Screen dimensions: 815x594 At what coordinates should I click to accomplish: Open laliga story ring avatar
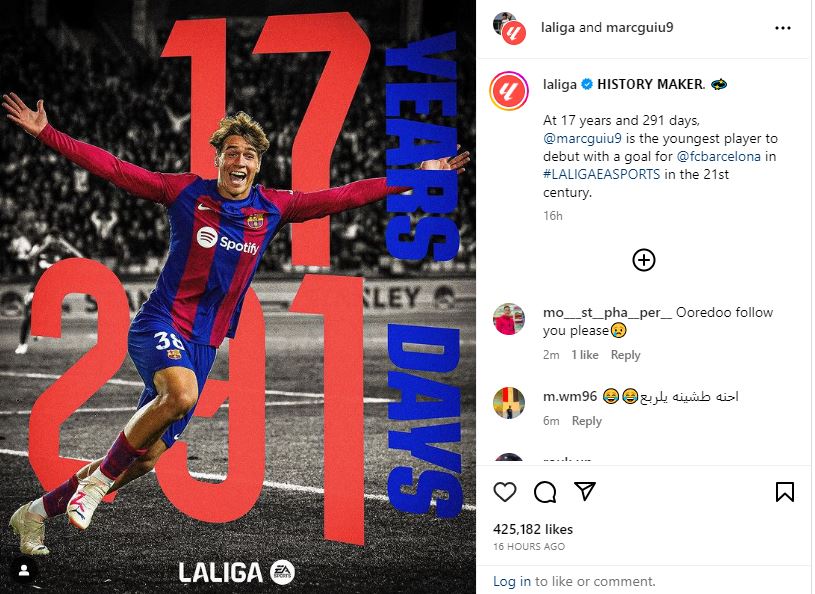pyautogui.click(x=509, y=91)
